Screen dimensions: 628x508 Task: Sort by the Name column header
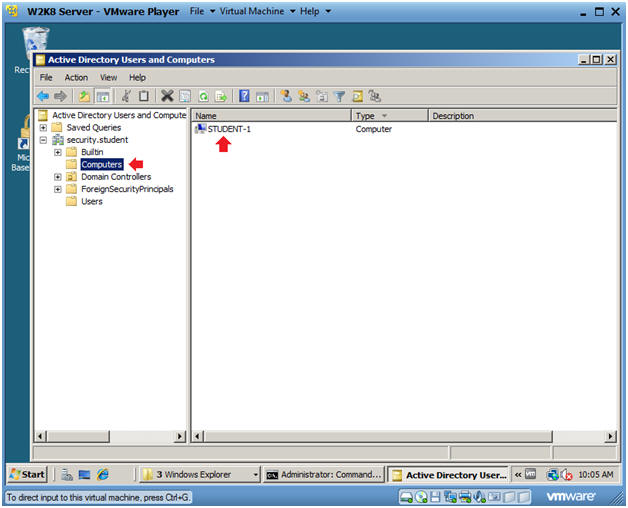271,116
